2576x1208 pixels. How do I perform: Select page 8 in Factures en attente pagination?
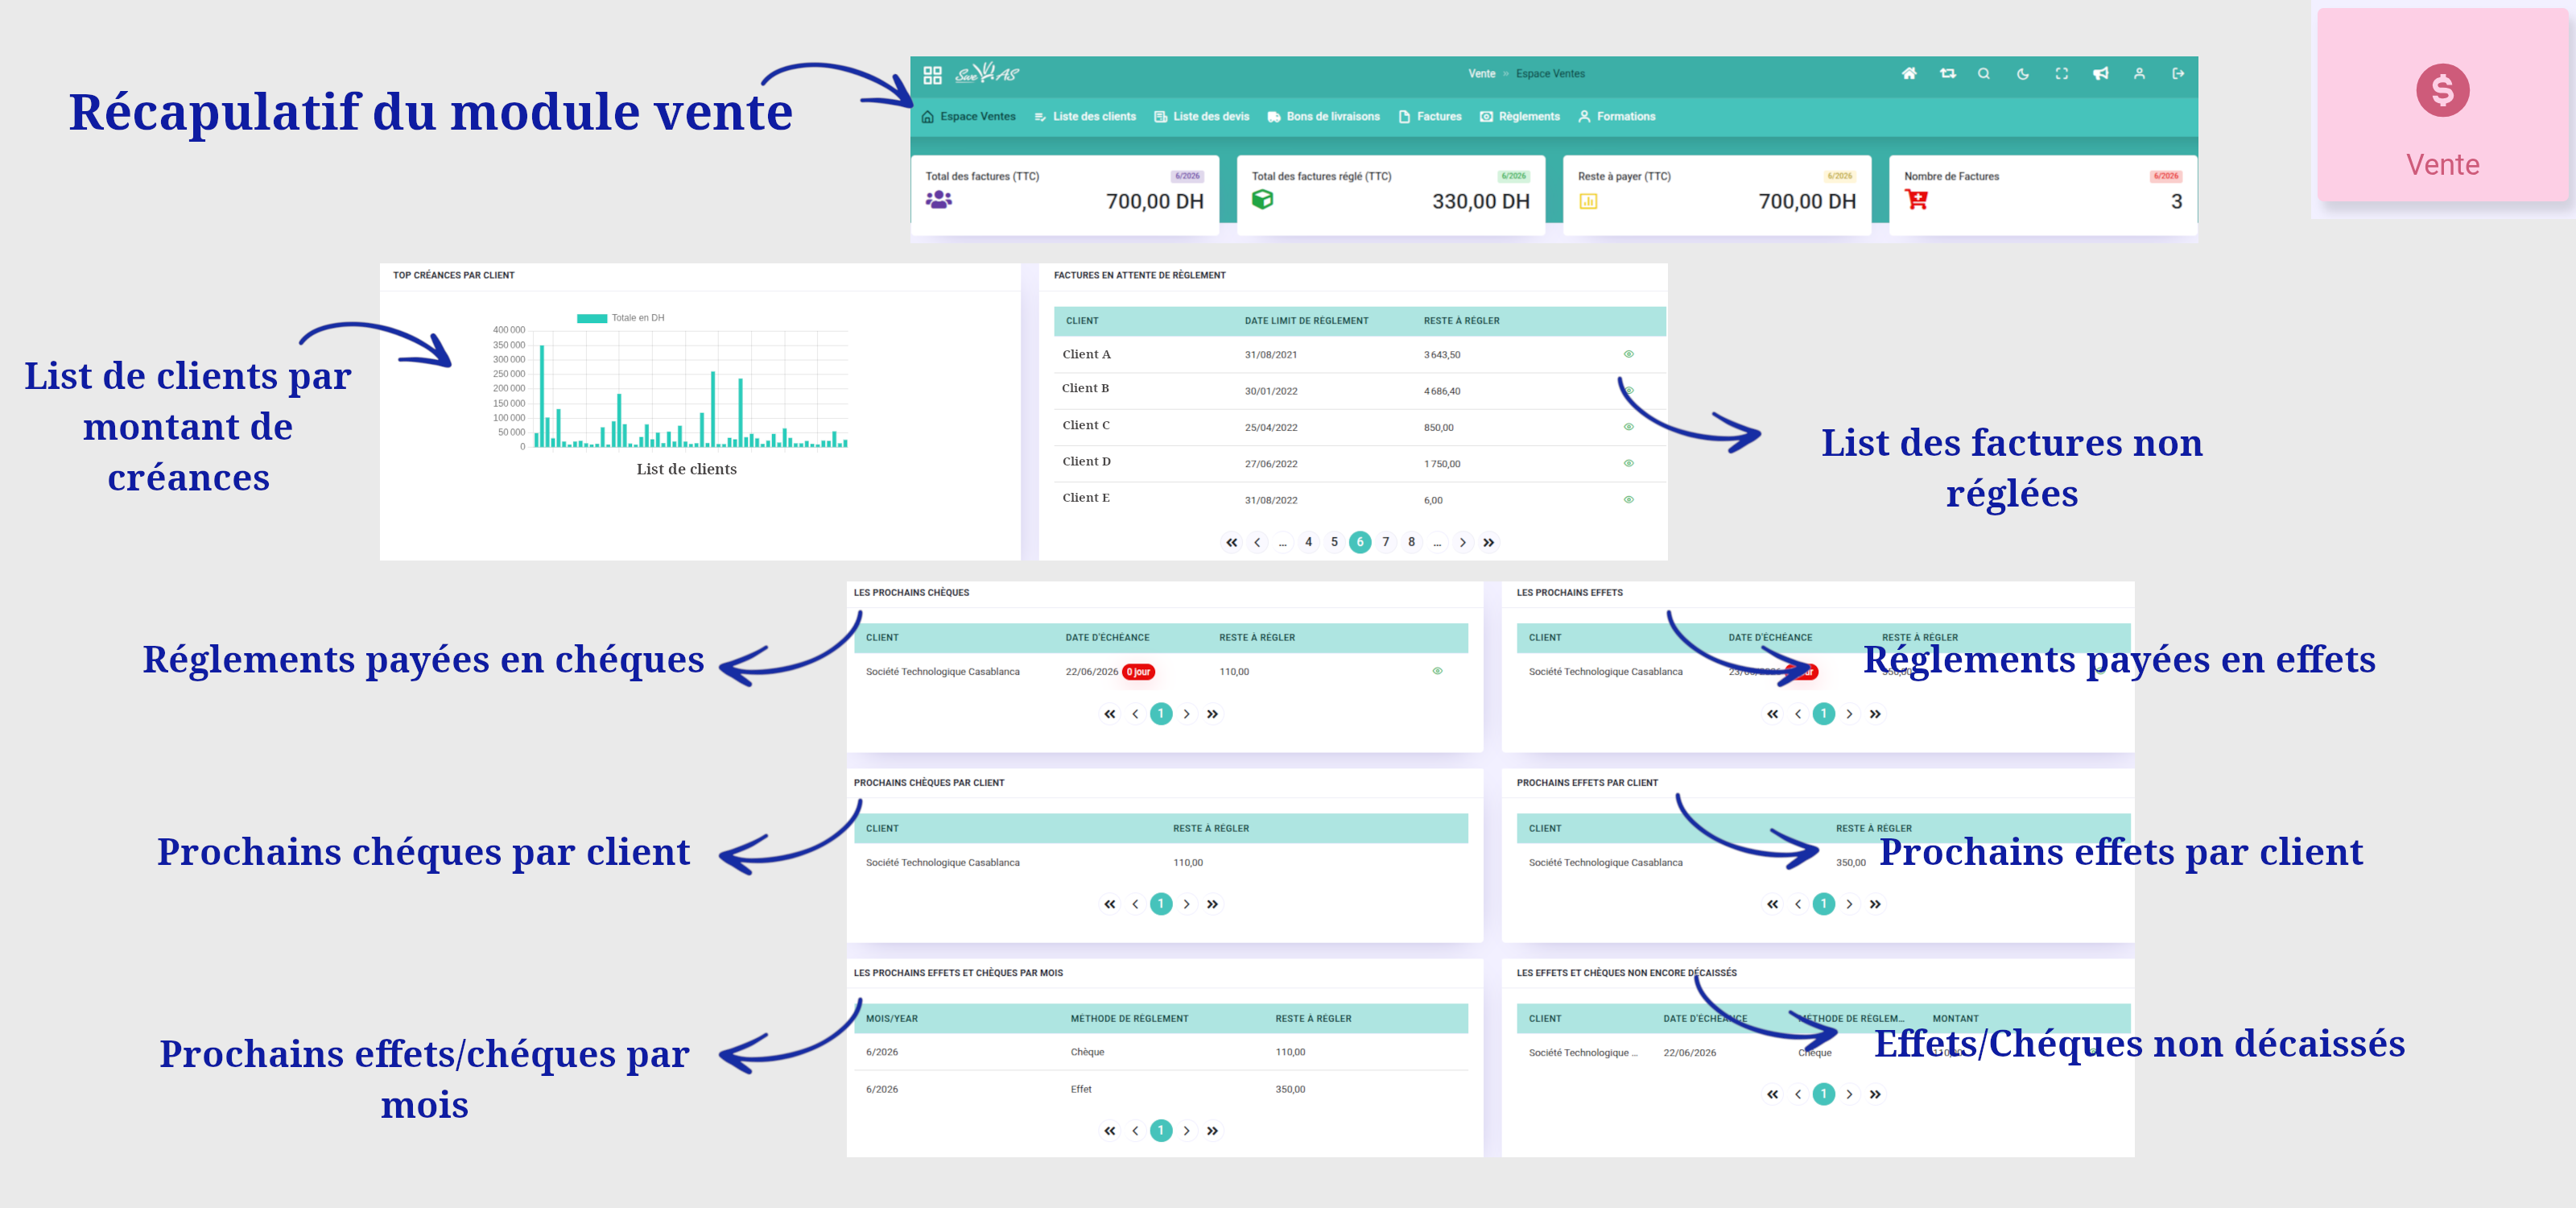pos(1412,542)
